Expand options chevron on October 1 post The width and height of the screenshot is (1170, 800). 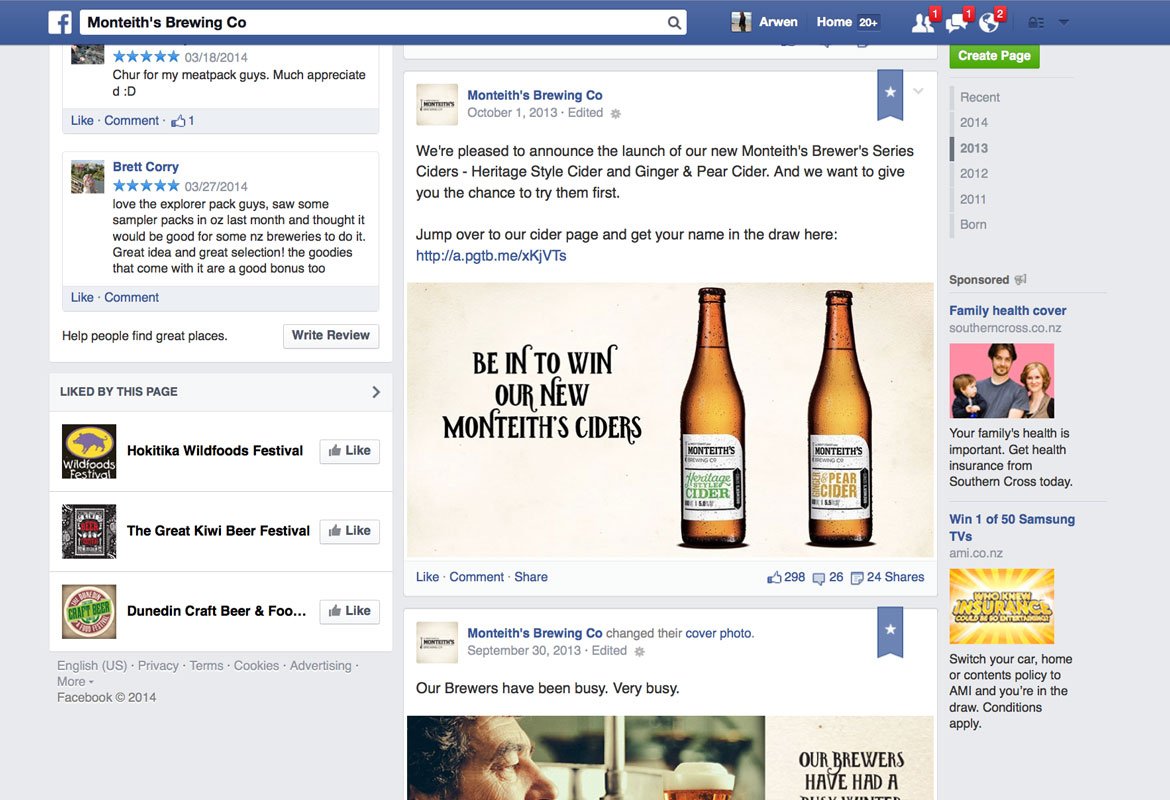(x=919, y=92)
